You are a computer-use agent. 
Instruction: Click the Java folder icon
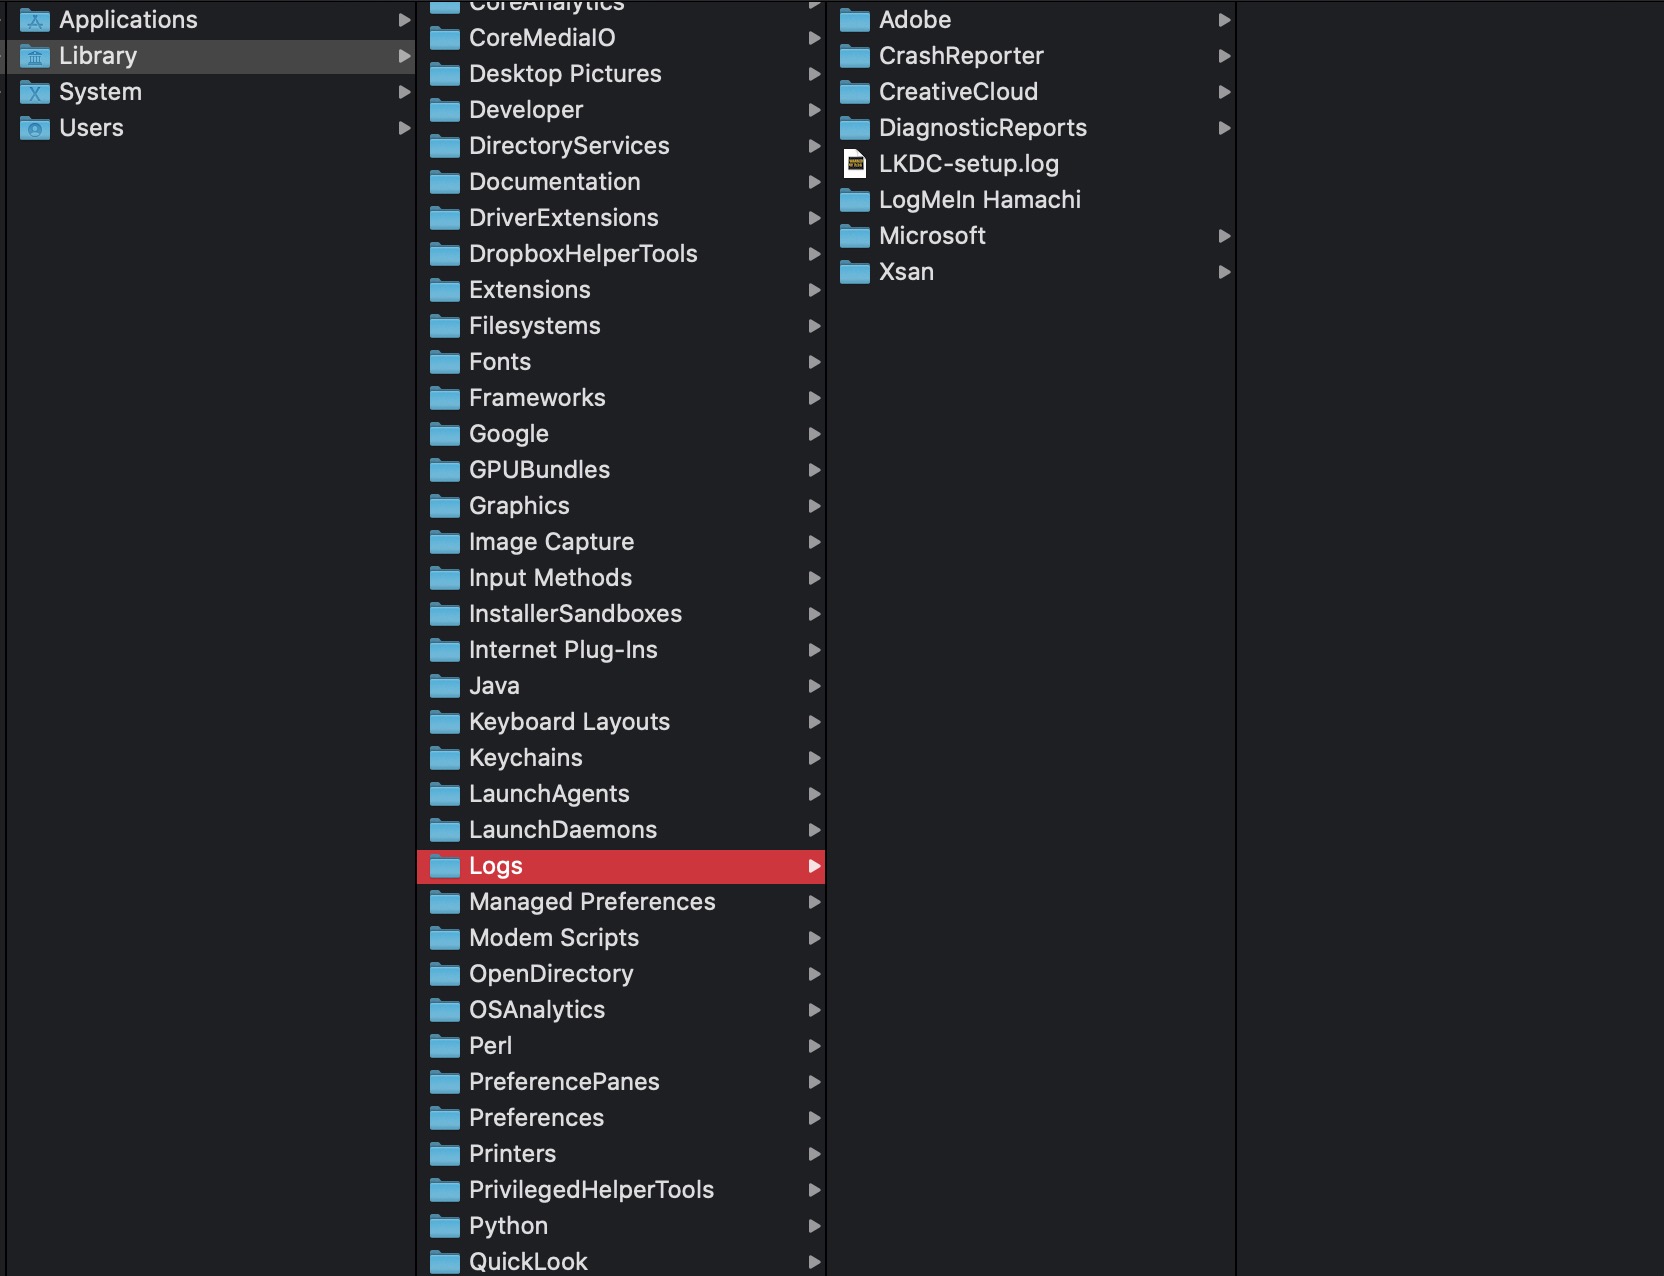pos(446,686)
